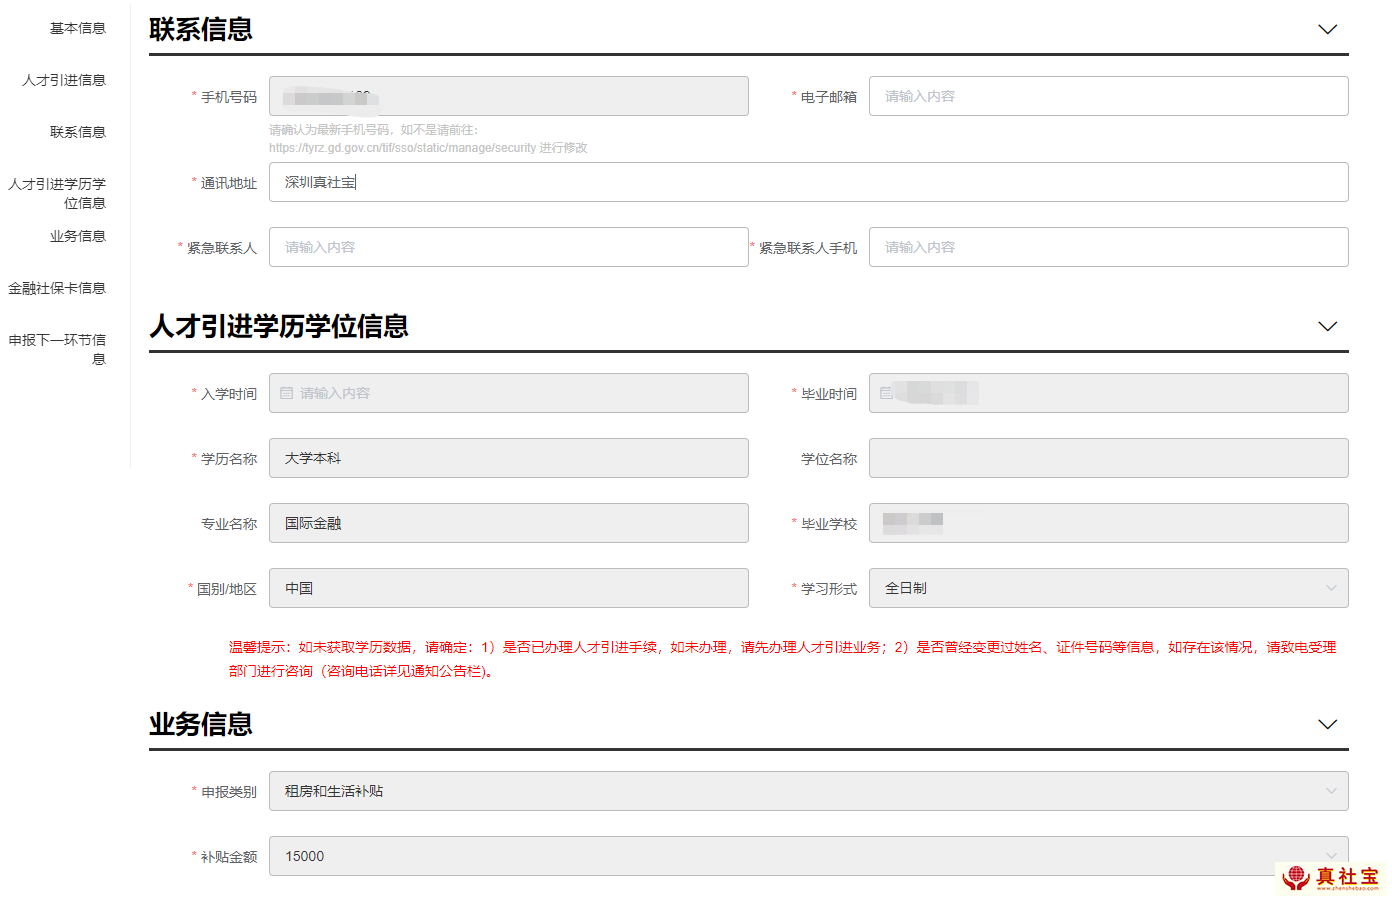The width and height of the screenshot is (1392, 901).
Task: Collapse the 人才引进学历学位信息 section chevron
Action: coord(1327,327)
